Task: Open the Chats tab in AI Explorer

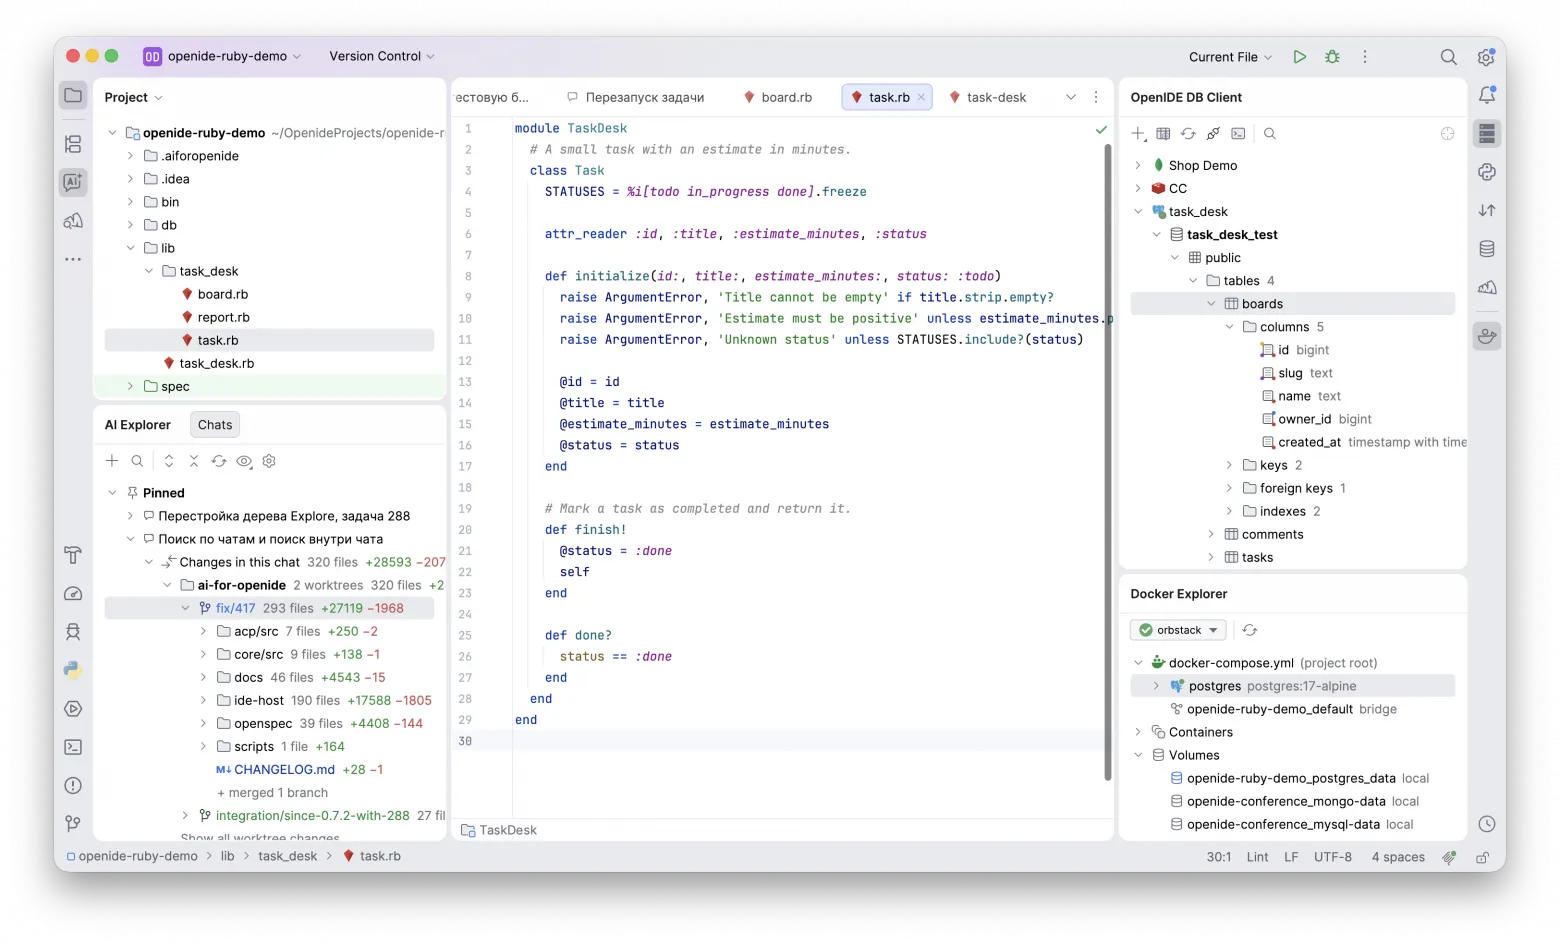Action: point(215,425)
